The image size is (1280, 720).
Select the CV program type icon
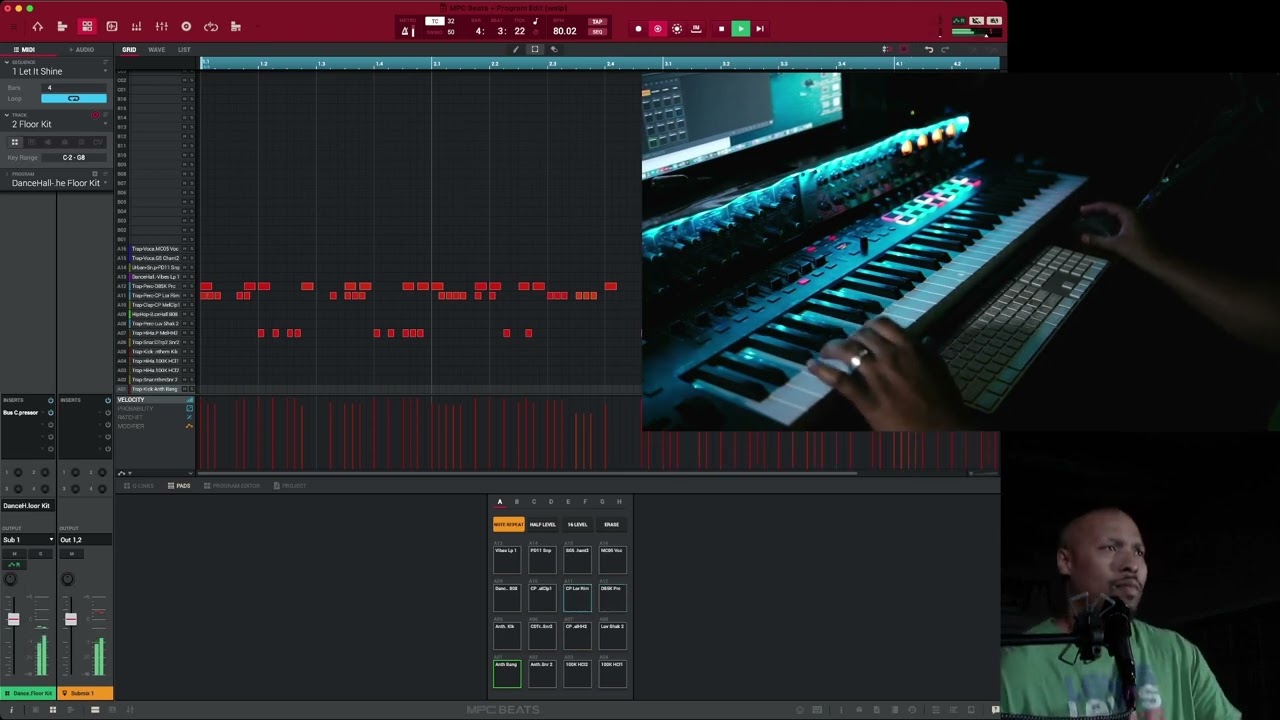point(96,142)
